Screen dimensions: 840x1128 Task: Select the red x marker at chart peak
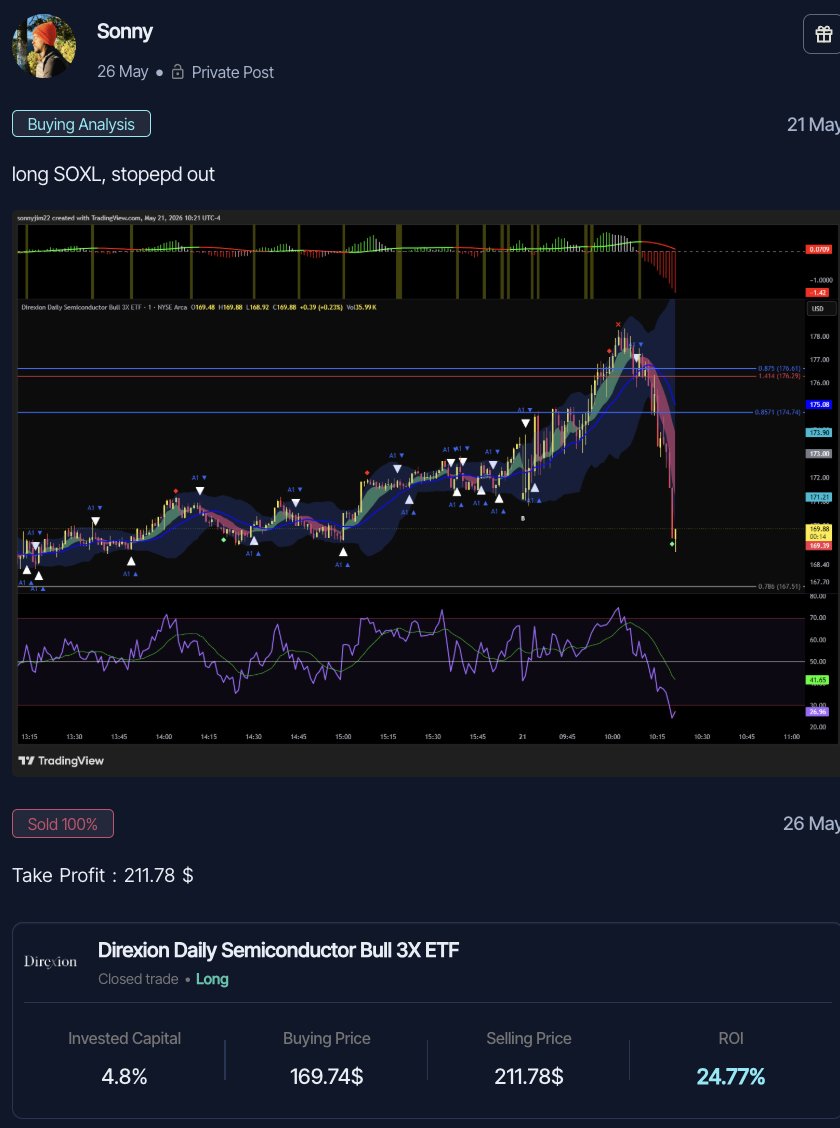[618, 325]
